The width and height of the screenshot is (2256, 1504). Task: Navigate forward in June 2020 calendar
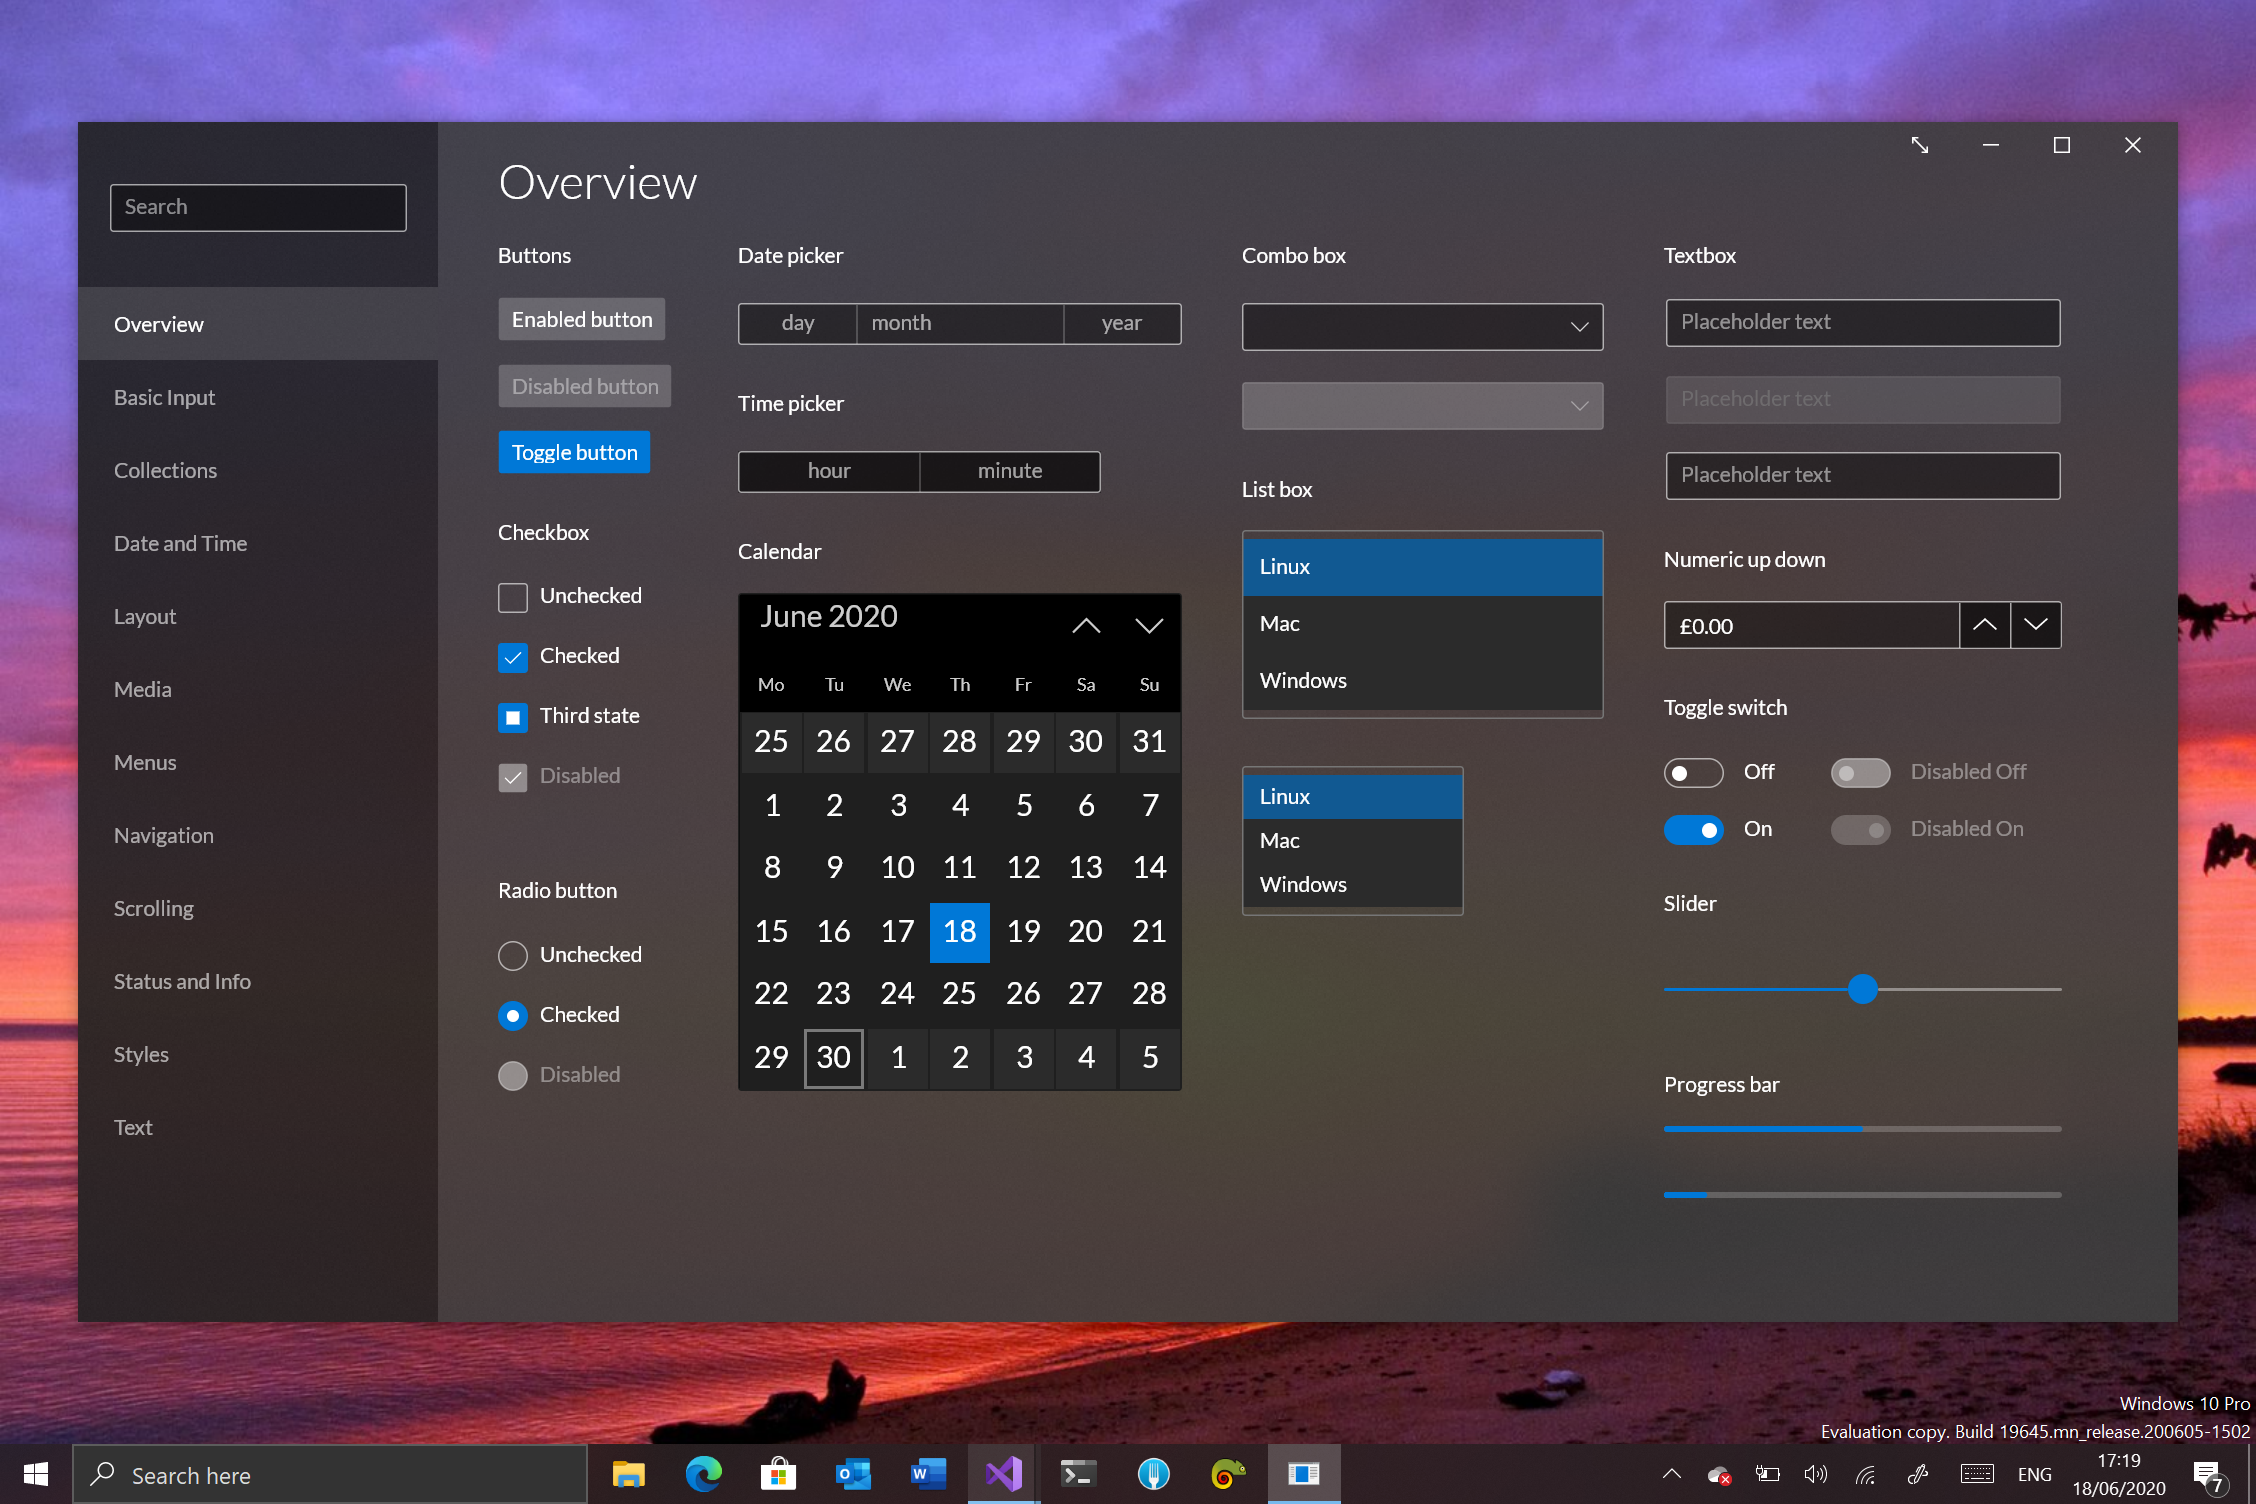(1148, 623)
